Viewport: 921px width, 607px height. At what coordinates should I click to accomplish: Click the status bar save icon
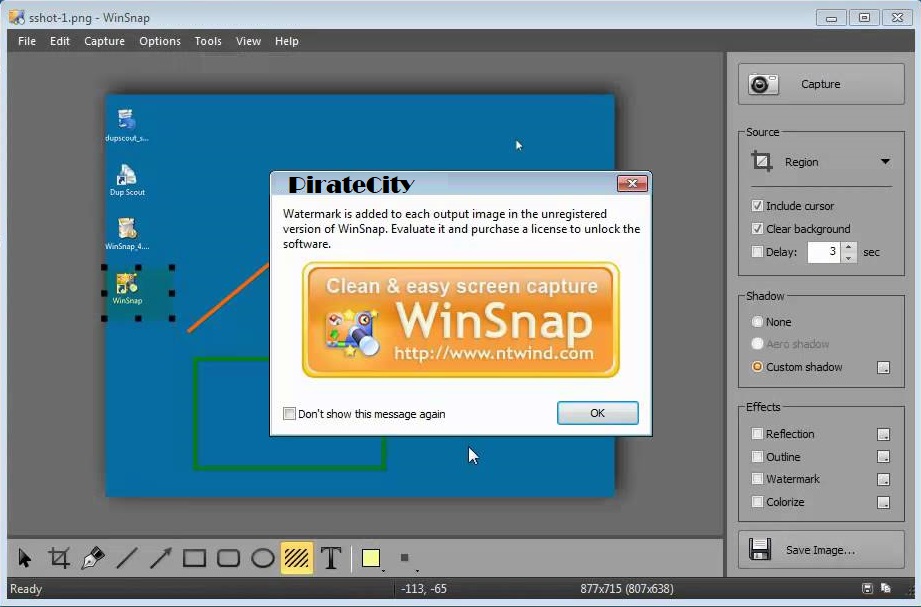tap(867, 588)
